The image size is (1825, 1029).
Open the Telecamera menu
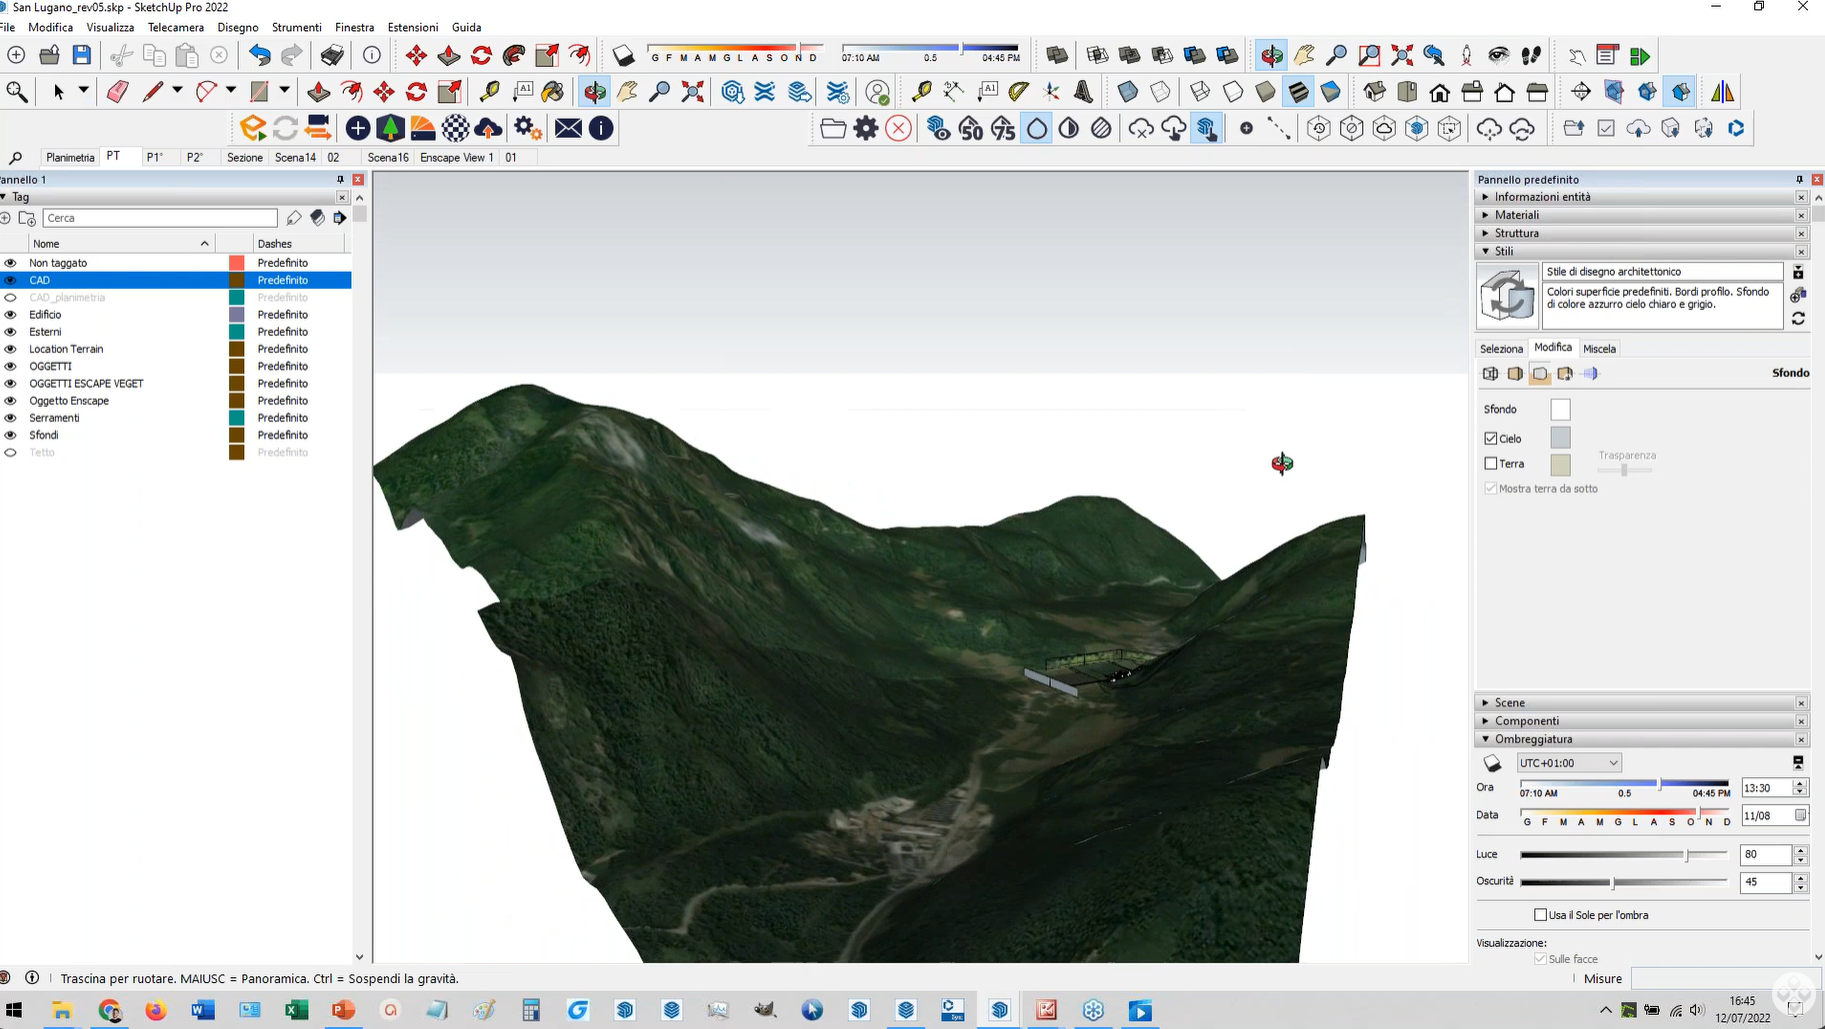click(175, 27)
